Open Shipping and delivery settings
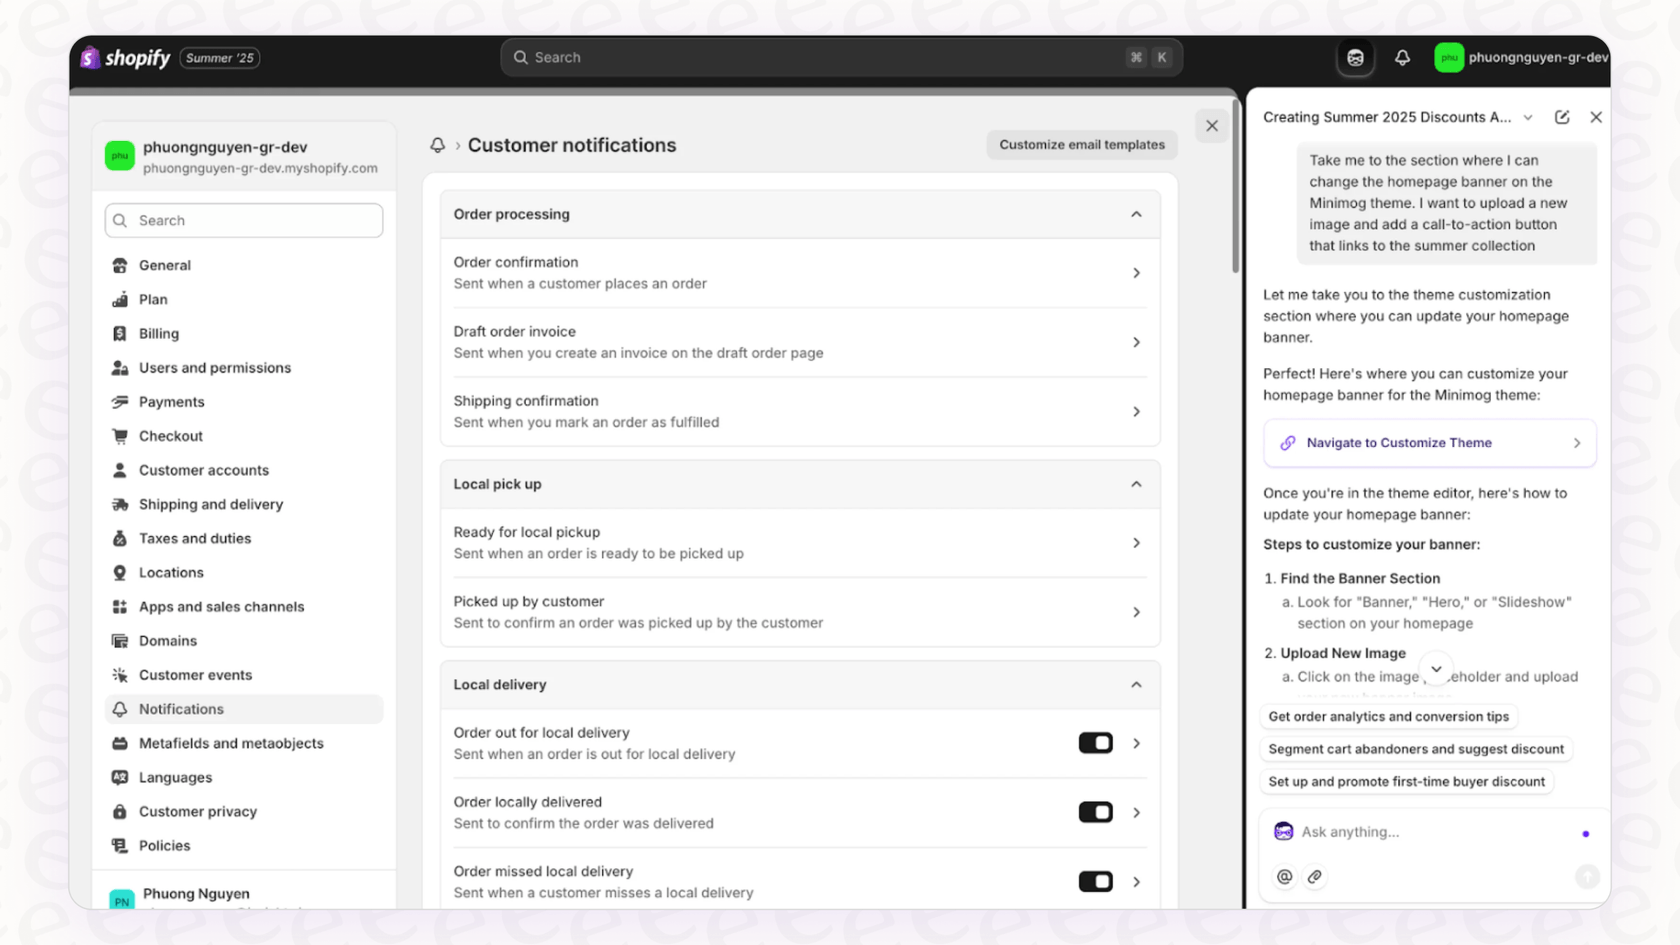Viewport: 1680px width, 945px height. pyautogui.click(x=210, y=504)
